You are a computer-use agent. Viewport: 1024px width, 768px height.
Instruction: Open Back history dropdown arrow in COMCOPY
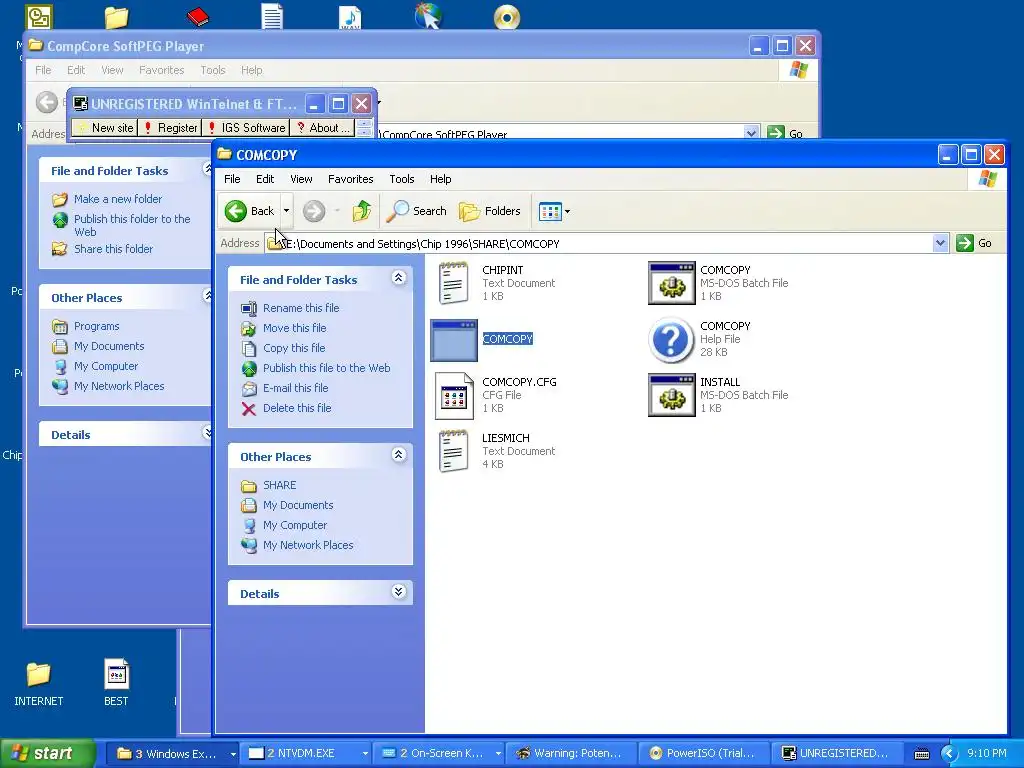[286, 211]
